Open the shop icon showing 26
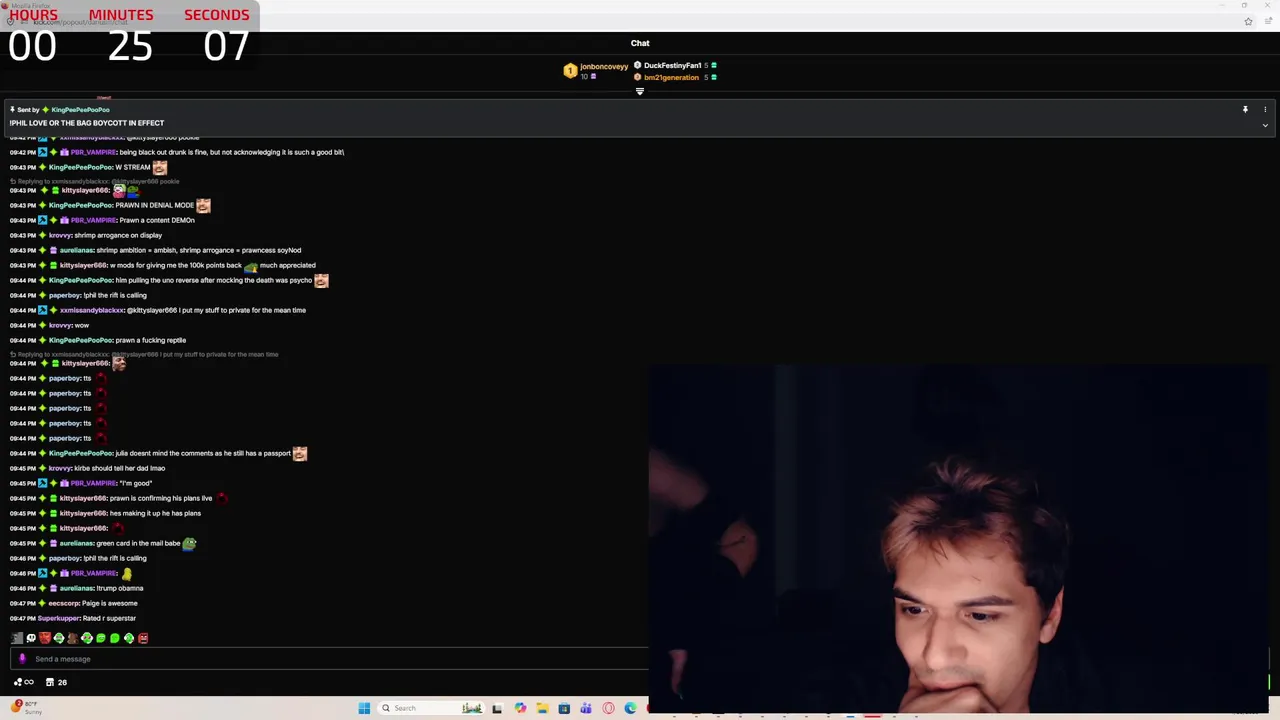1280x720 pixels. (56, 682)
